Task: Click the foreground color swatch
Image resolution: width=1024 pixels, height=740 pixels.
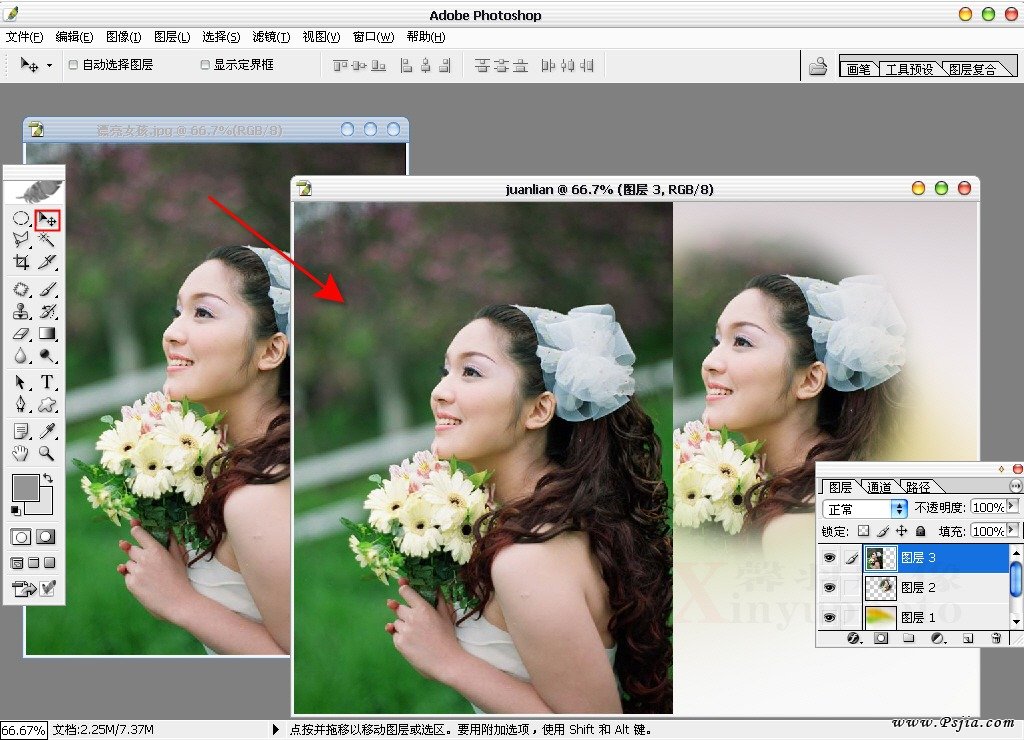Action: (25, 488)
